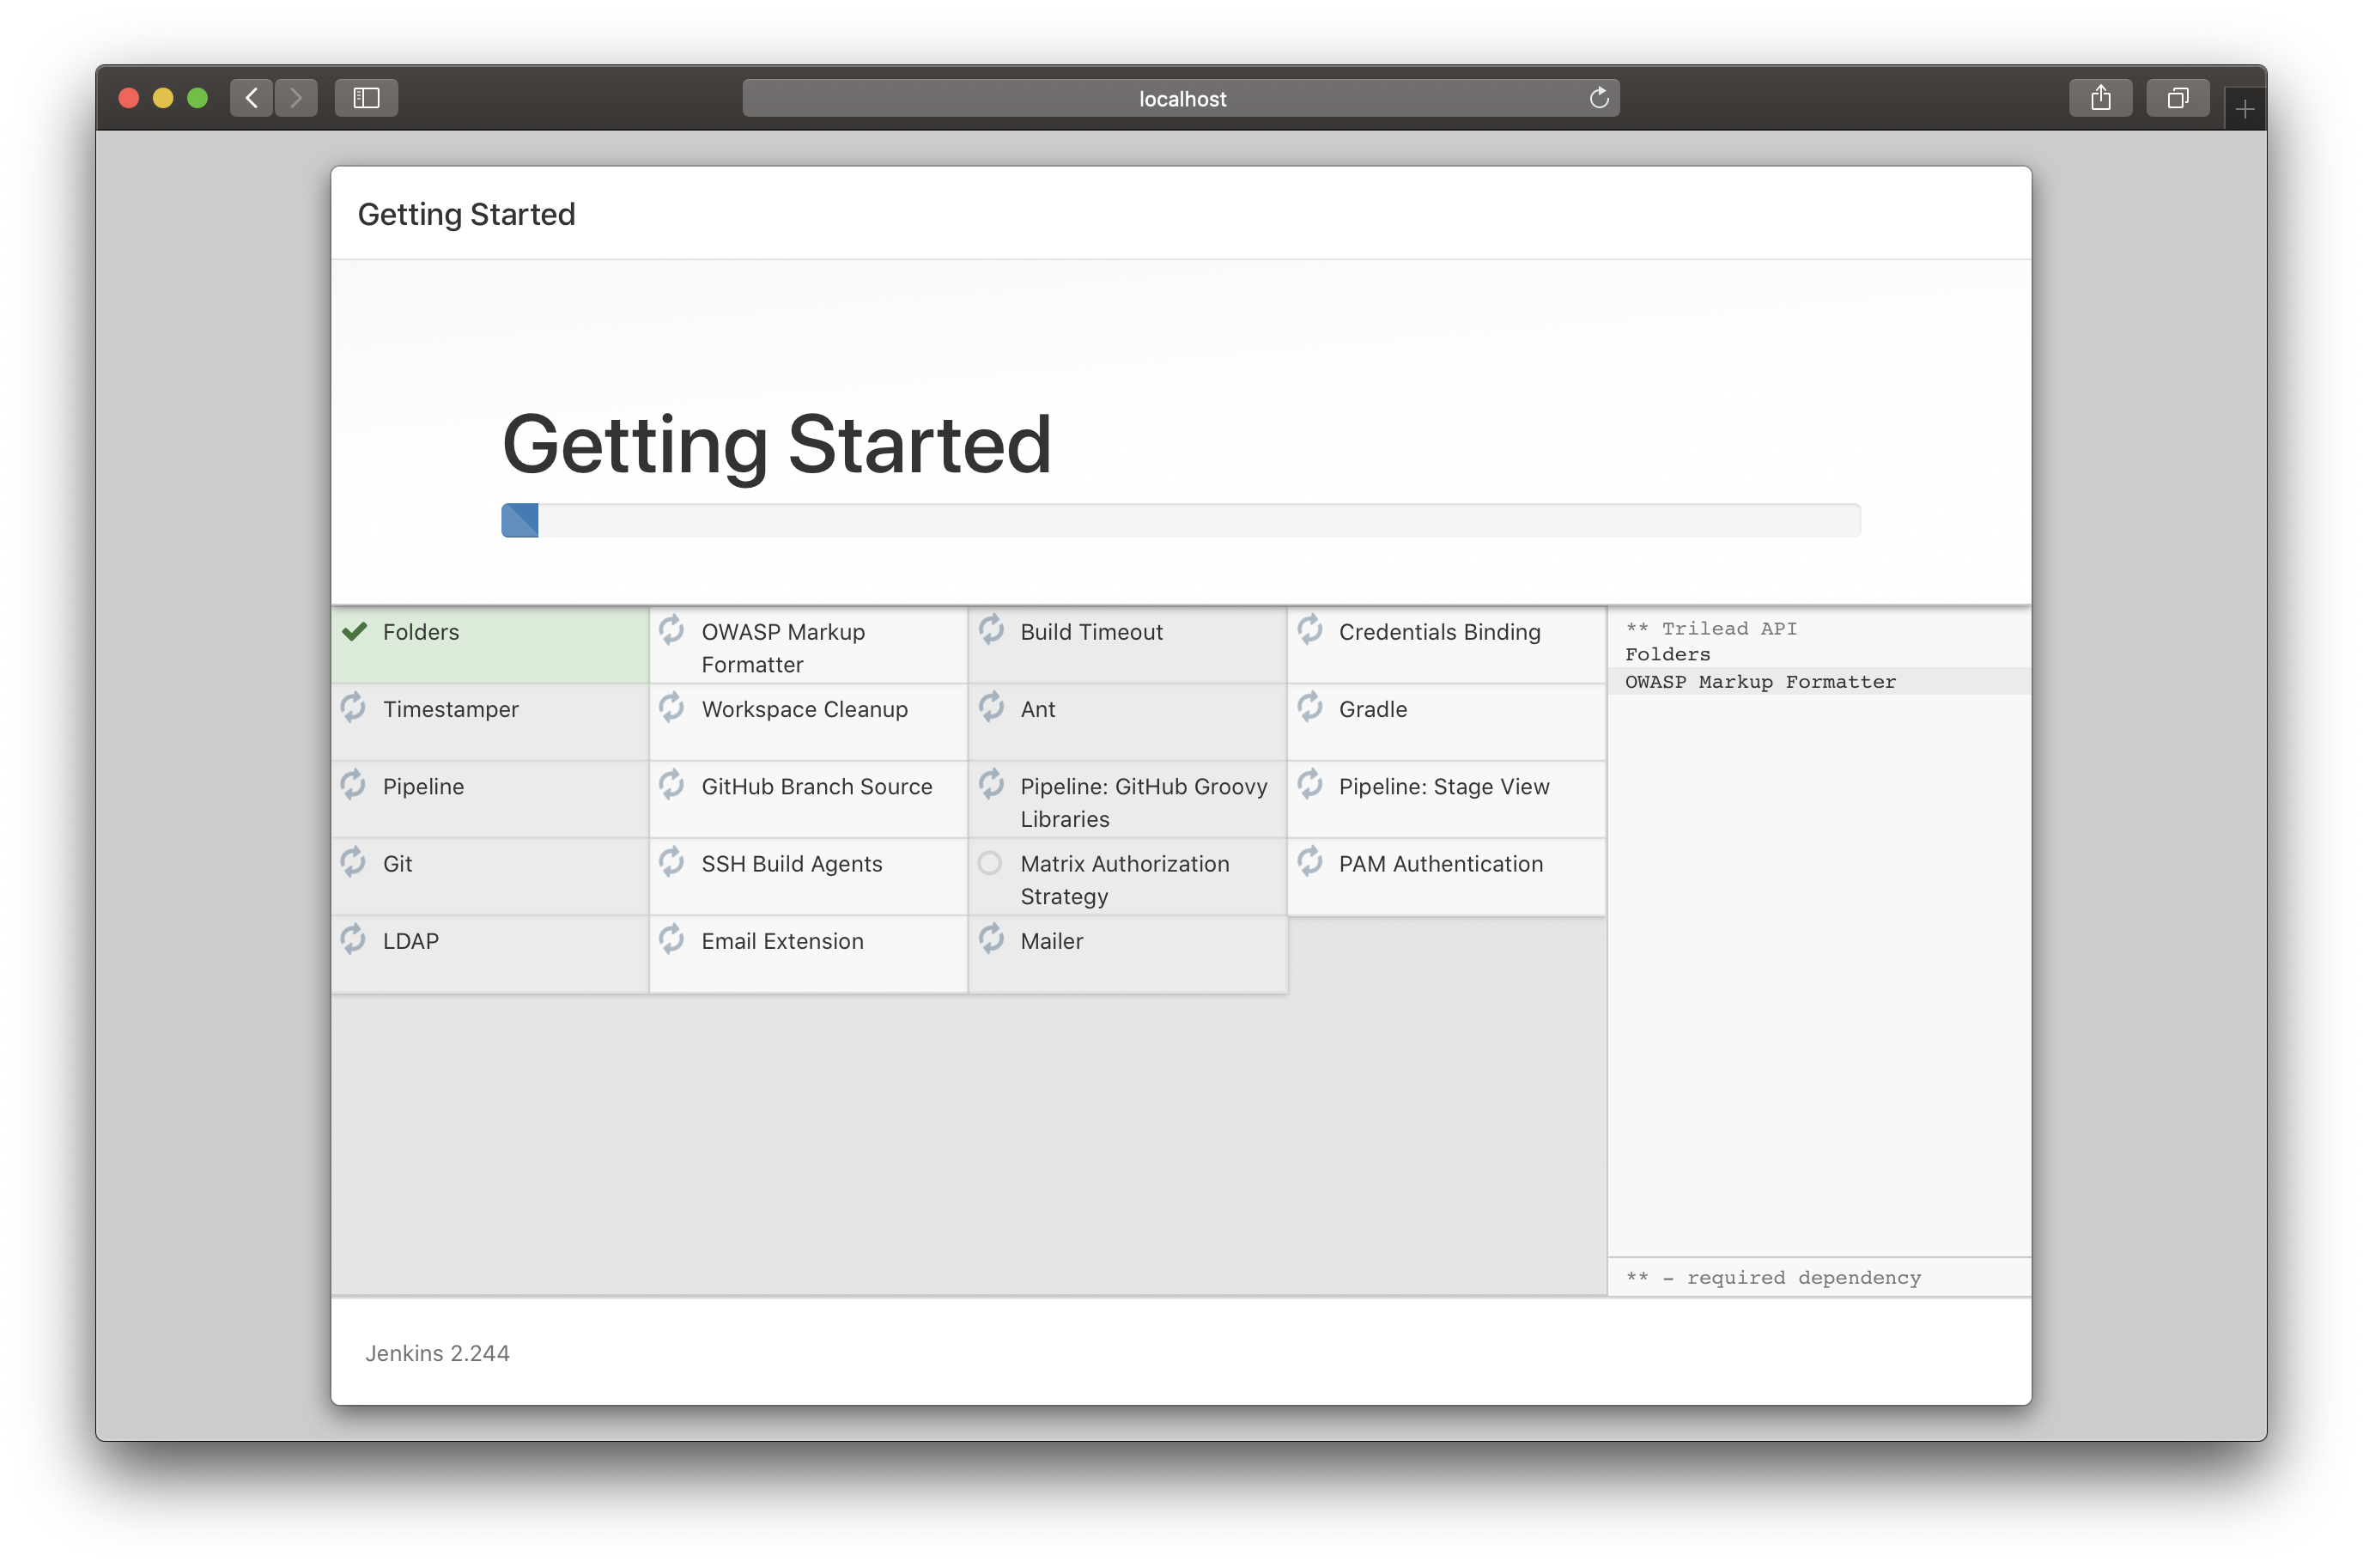Open a new tab with plus button
The image size is (2363, 1568).
2244,109
